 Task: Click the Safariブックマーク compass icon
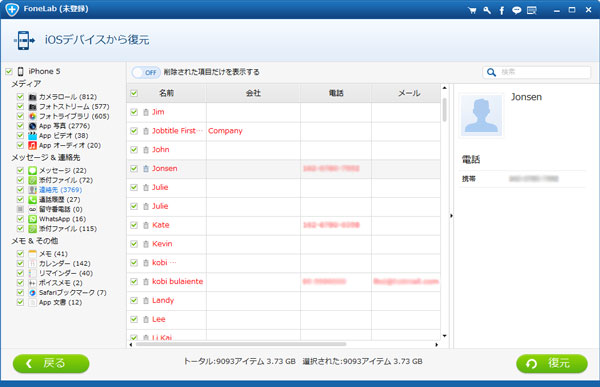coord(33,292)
